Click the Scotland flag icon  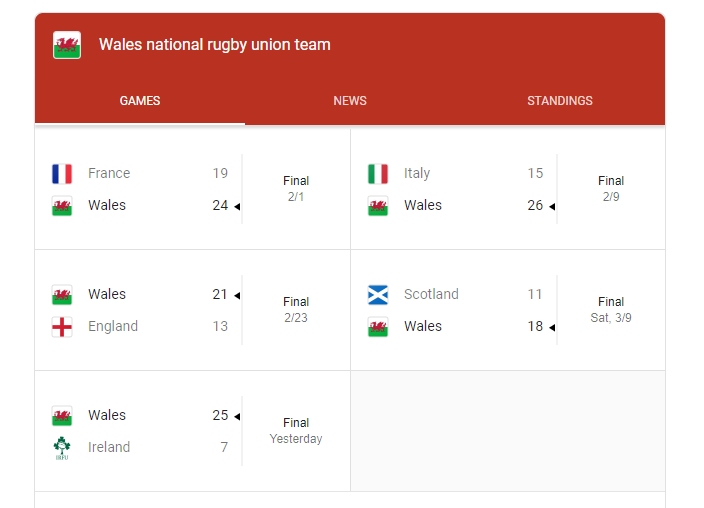pos(378,294)
